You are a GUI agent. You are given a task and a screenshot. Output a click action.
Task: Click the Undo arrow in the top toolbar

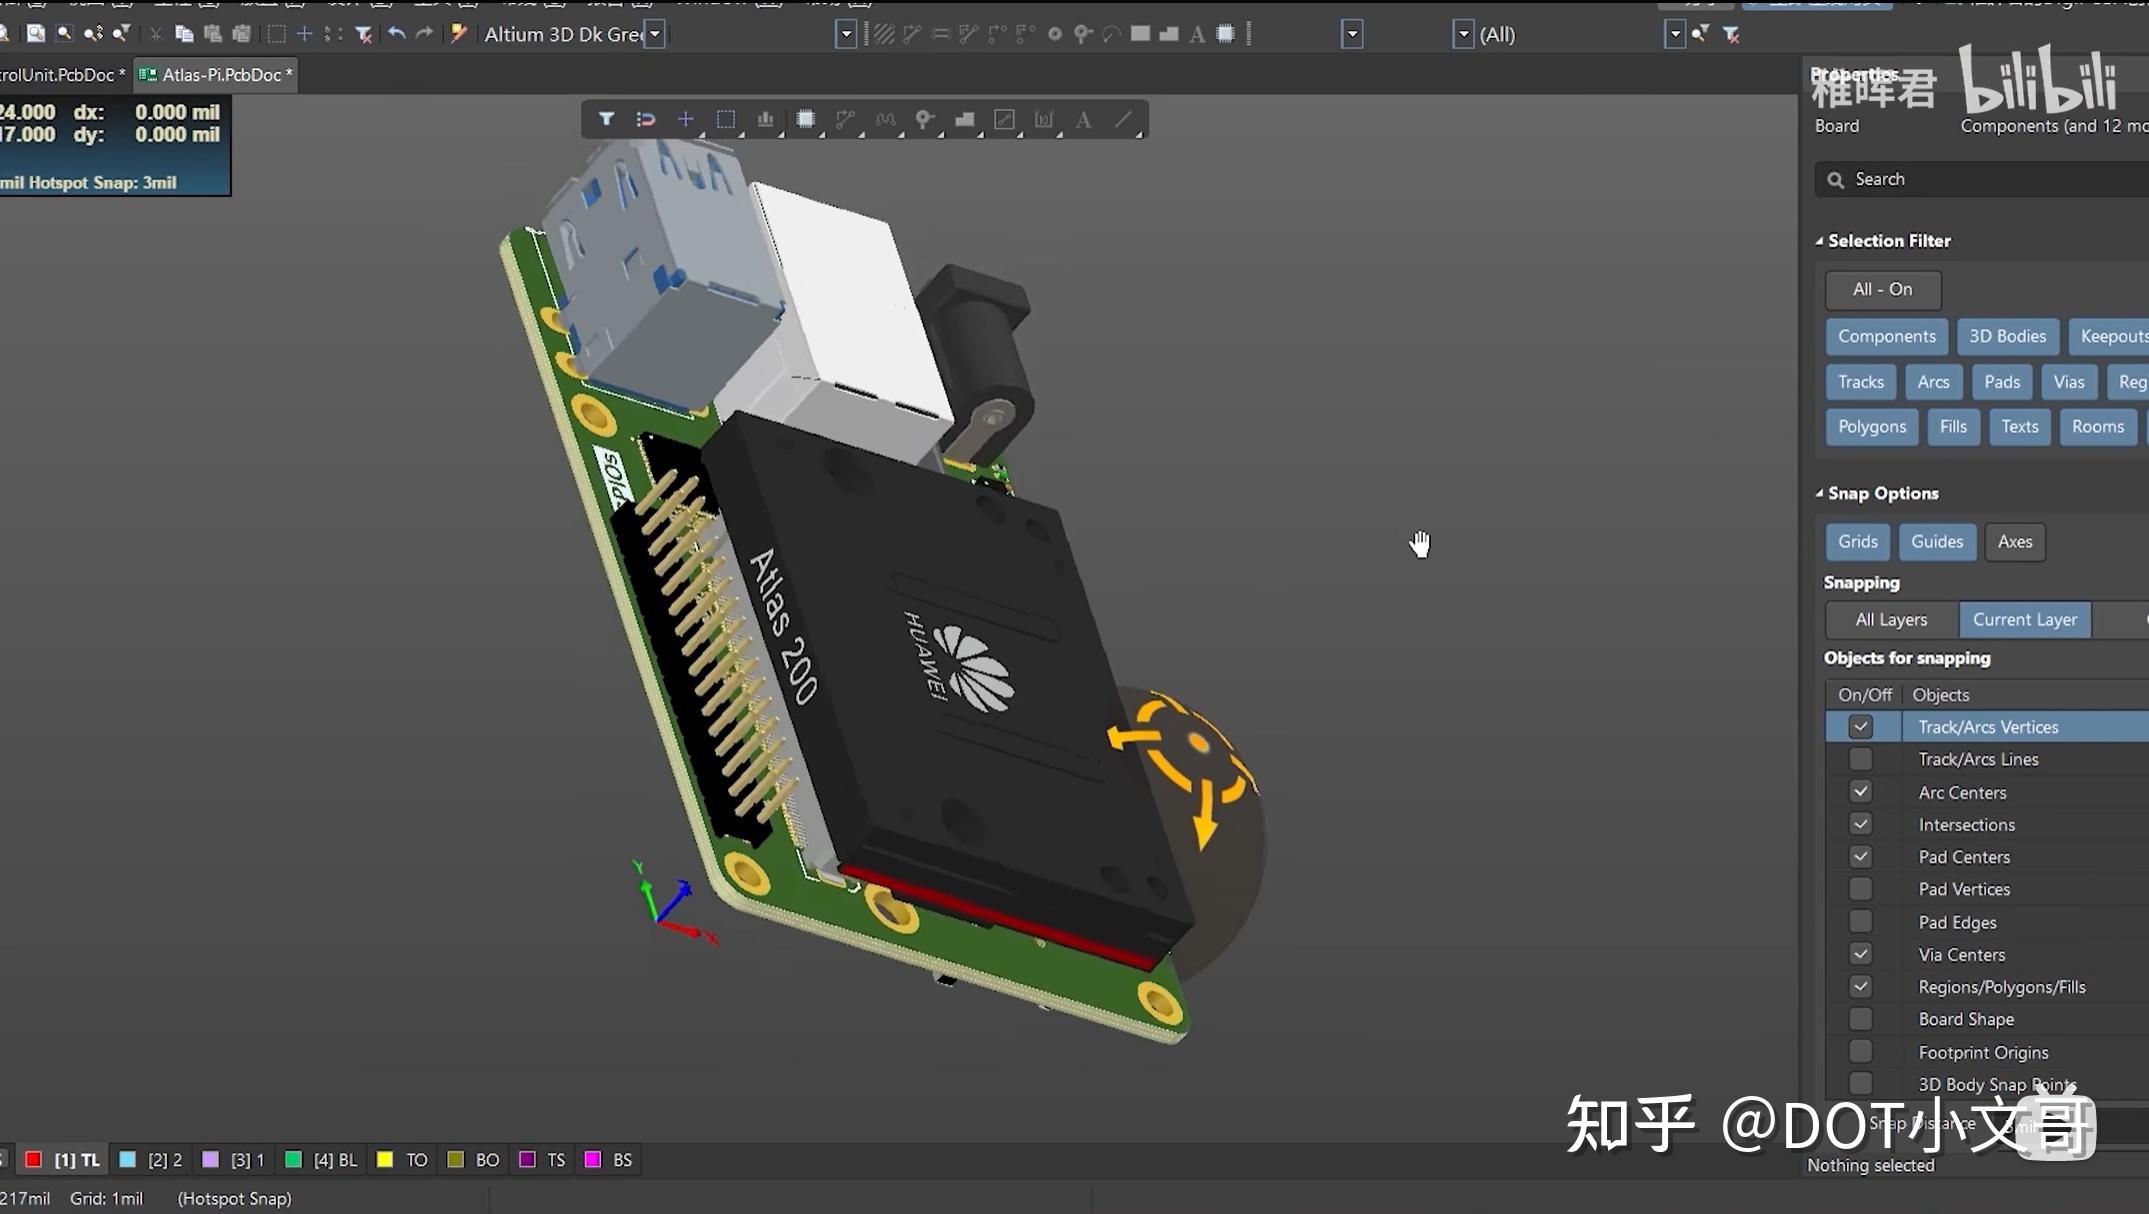point(396,34)
